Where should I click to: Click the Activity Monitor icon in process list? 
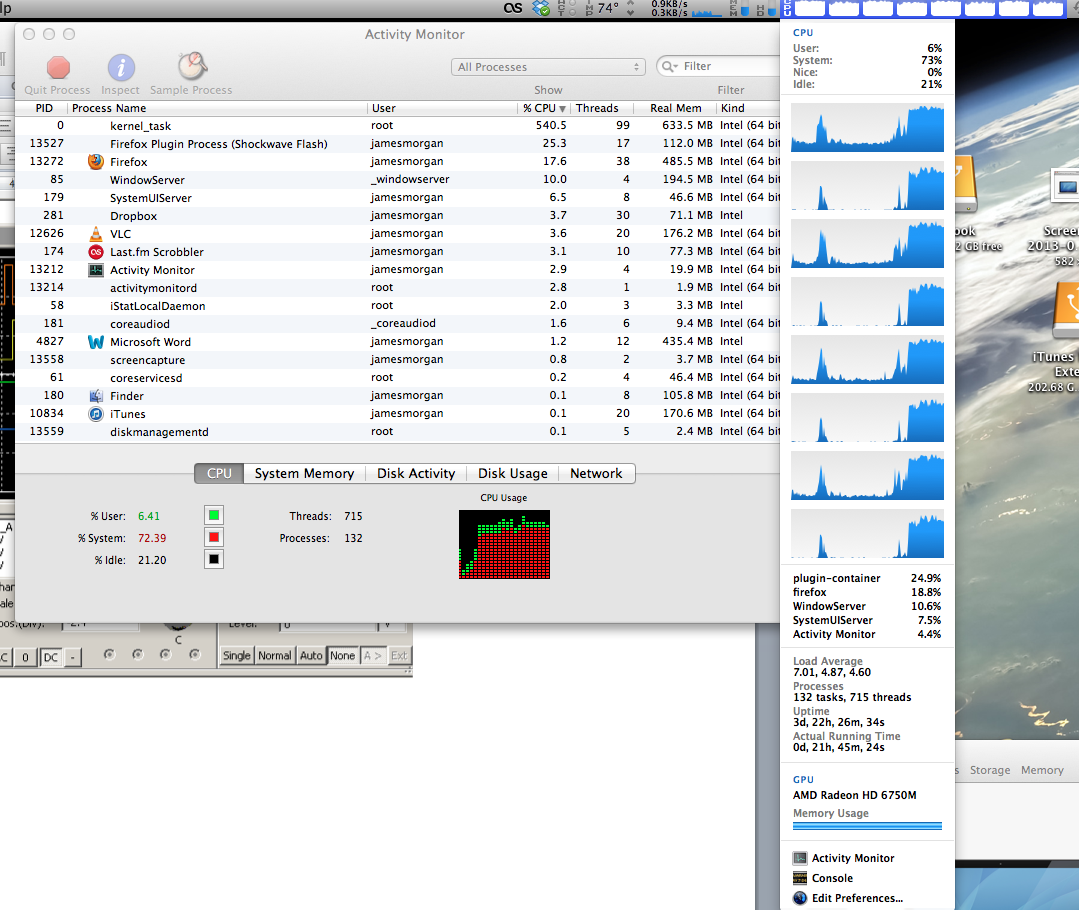point(96,270)
